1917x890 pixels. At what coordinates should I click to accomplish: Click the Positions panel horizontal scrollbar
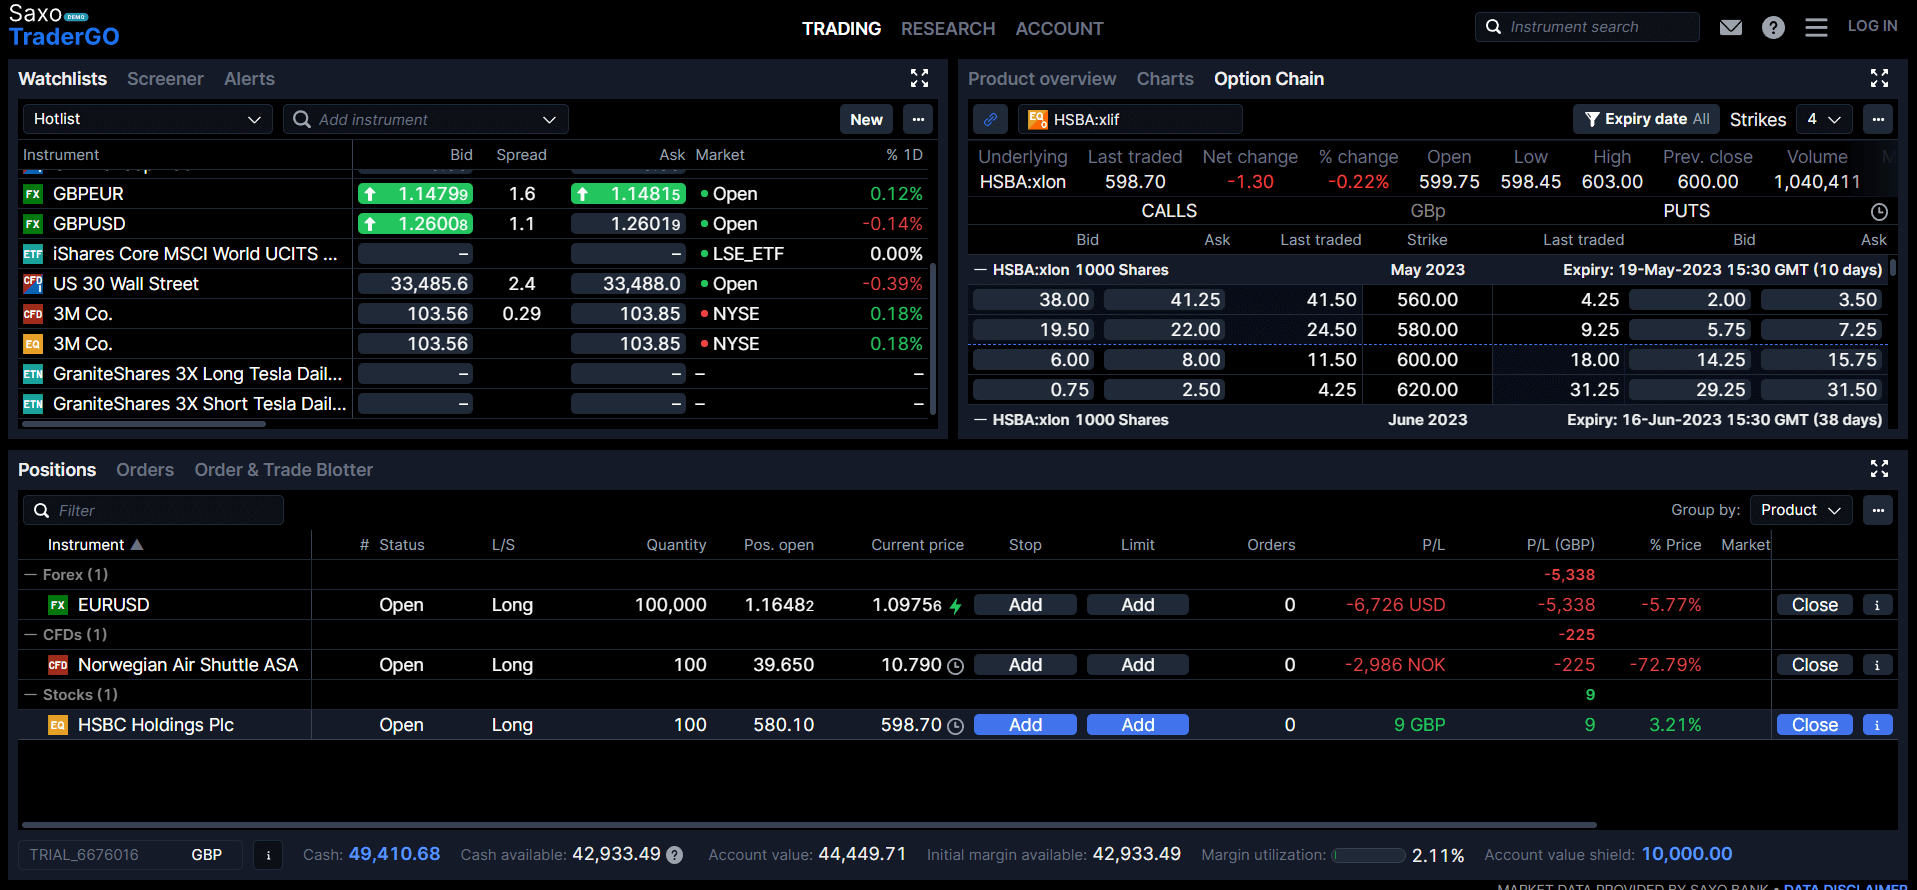click(x=809, y=825)
